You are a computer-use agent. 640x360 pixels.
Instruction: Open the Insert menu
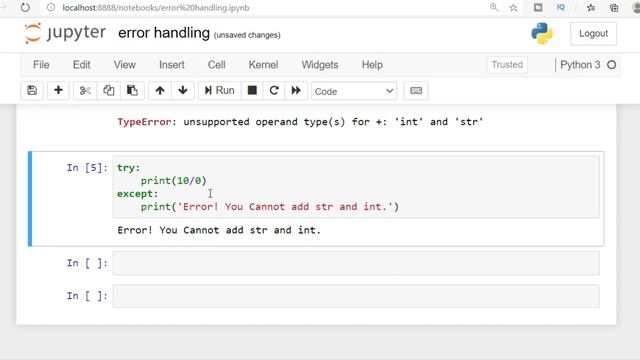click(x=172, y=65)
